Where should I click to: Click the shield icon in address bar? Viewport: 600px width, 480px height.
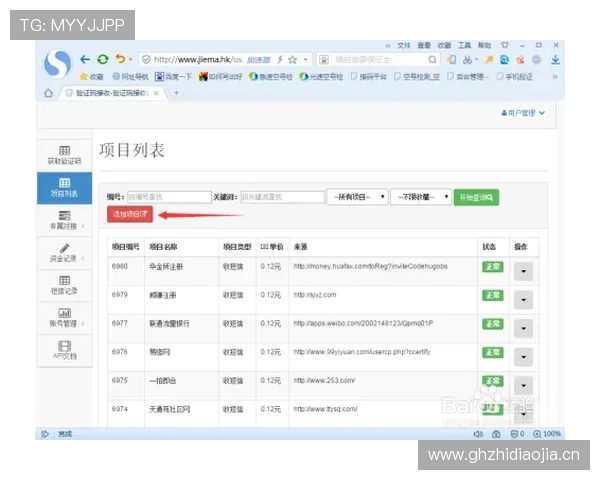click(146, 59)
